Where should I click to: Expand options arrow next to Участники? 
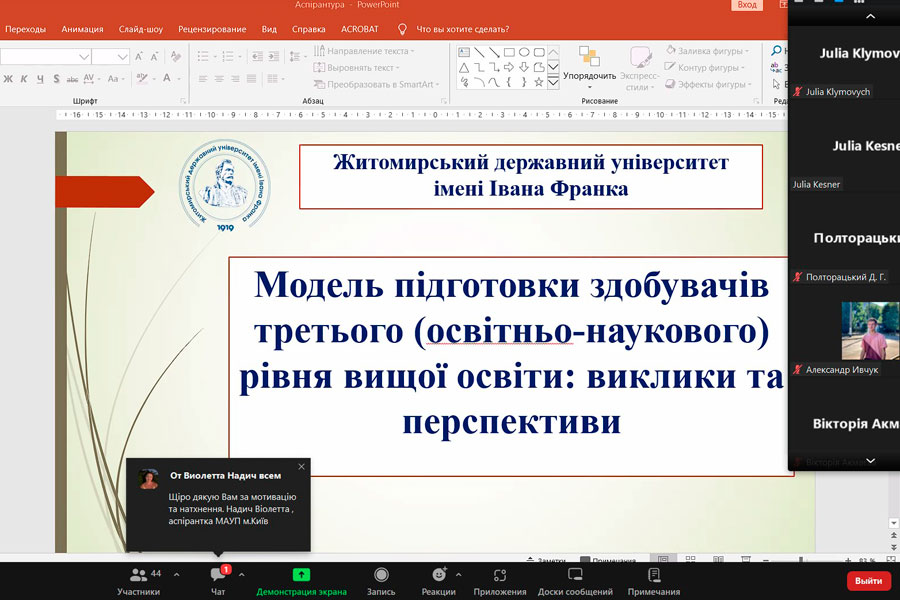pyautogui.click(x=177, y=575)
